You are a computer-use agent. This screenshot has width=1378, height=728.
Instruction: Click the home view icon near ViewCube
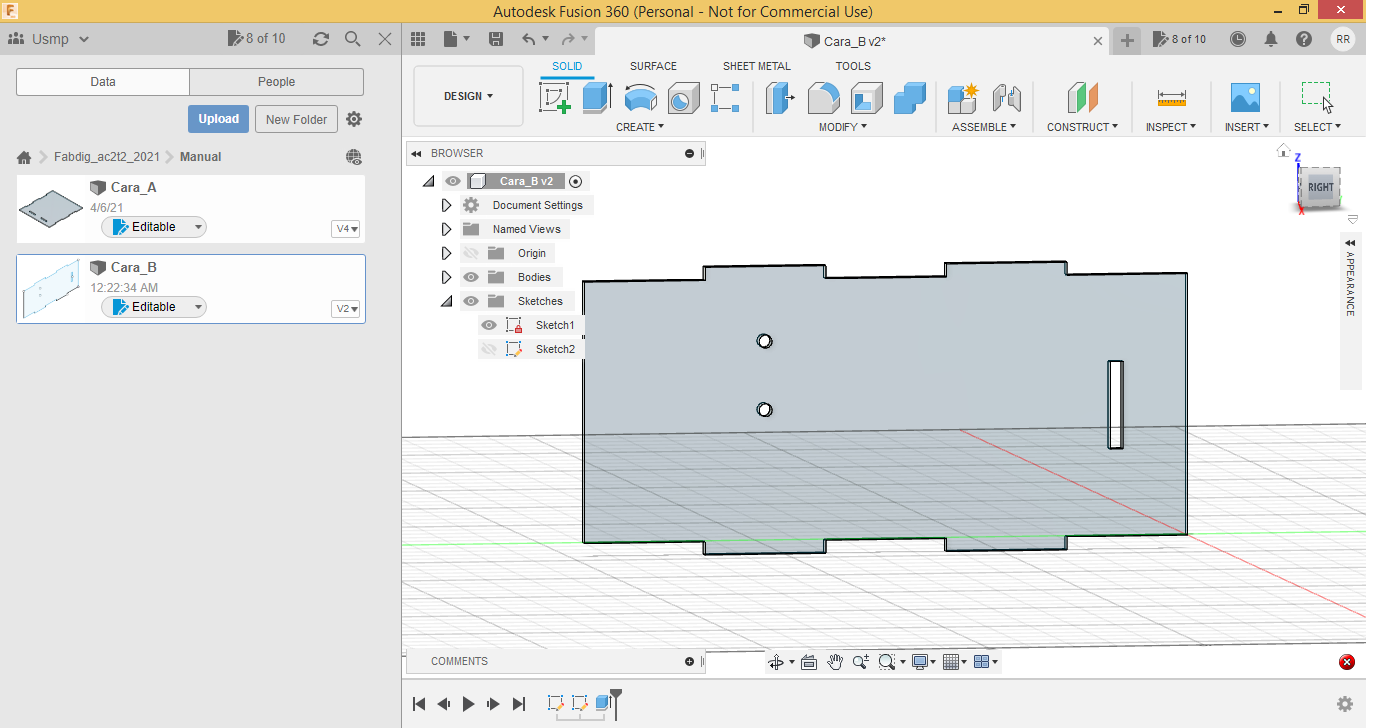click(x=1284, y=151)
